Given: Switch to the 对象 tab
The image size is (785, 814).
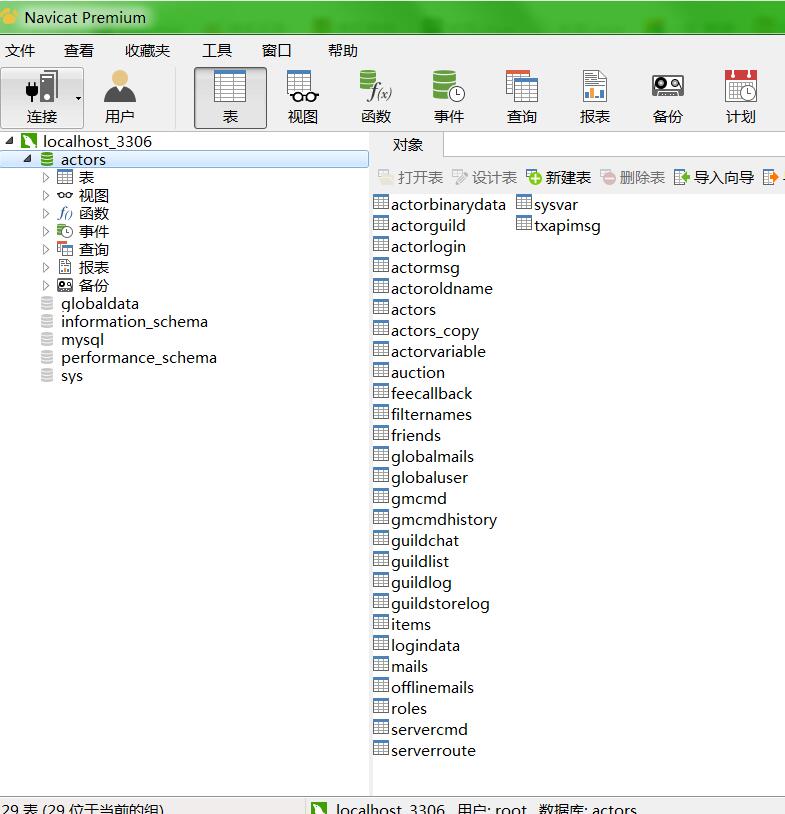Looking at the screenshot, I should tap(407, 145).
